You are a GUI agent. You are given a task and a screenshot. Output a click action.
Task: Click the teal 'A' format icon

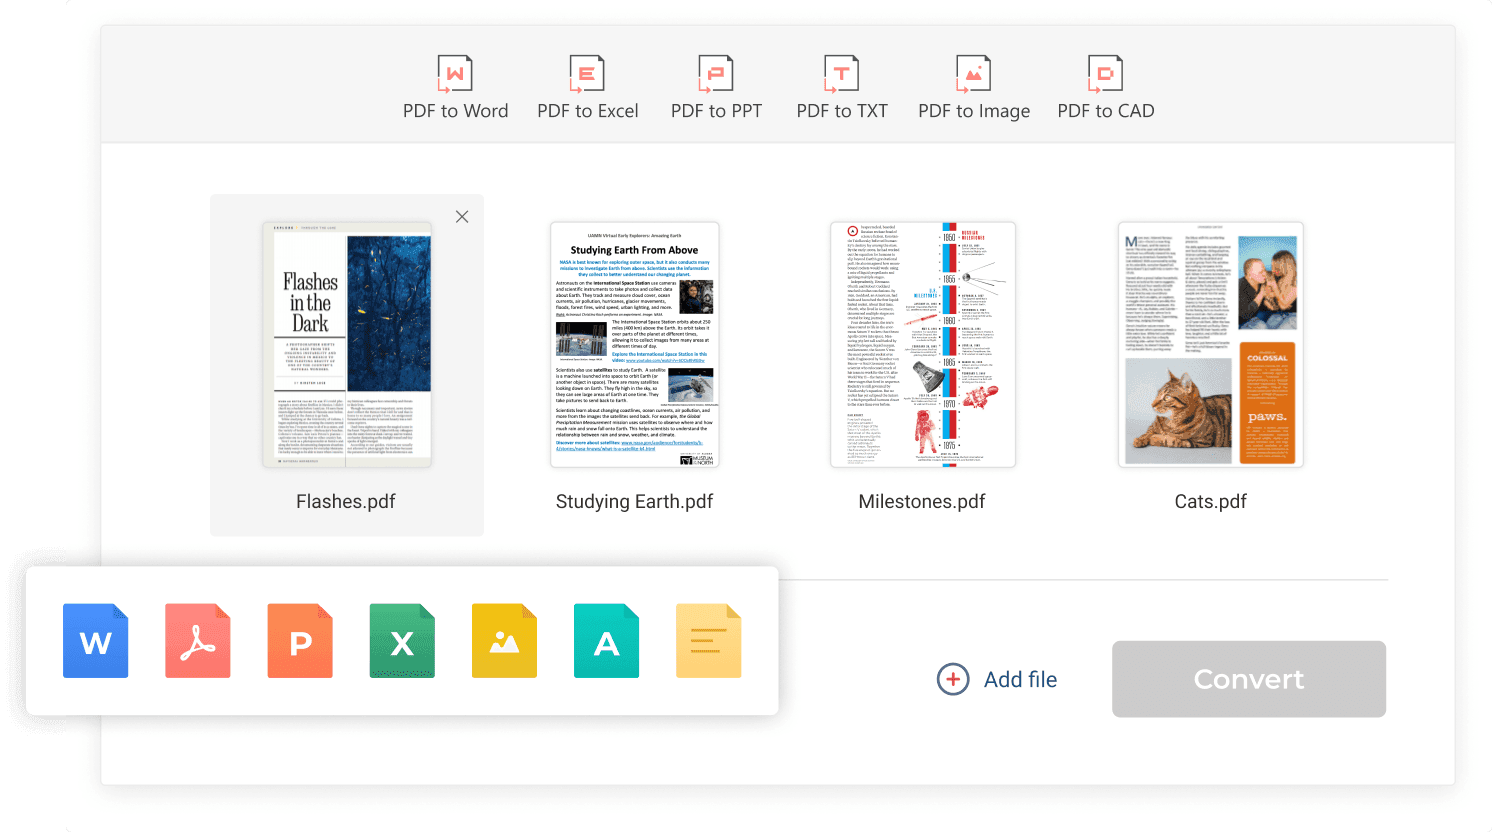(606, 641)
